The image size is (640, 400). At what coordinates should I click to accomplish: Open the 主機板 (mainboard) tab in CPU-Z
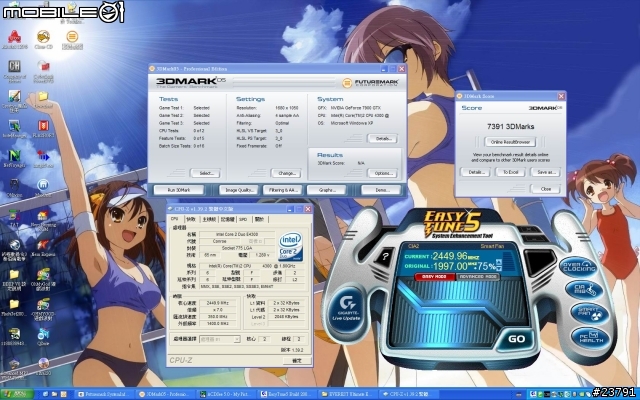click(x=209, y=219)
